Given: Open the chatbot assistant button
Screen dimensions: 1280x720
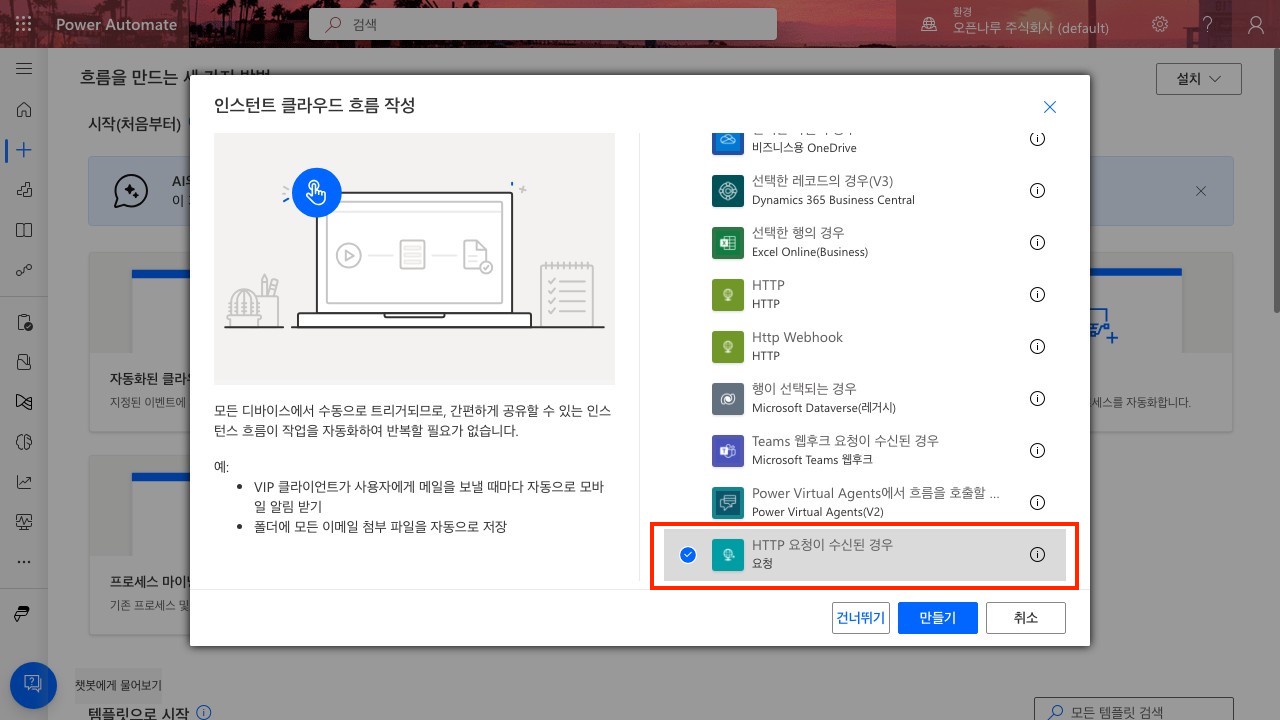Looking at the screenshot, I should [x=32, y=684].
